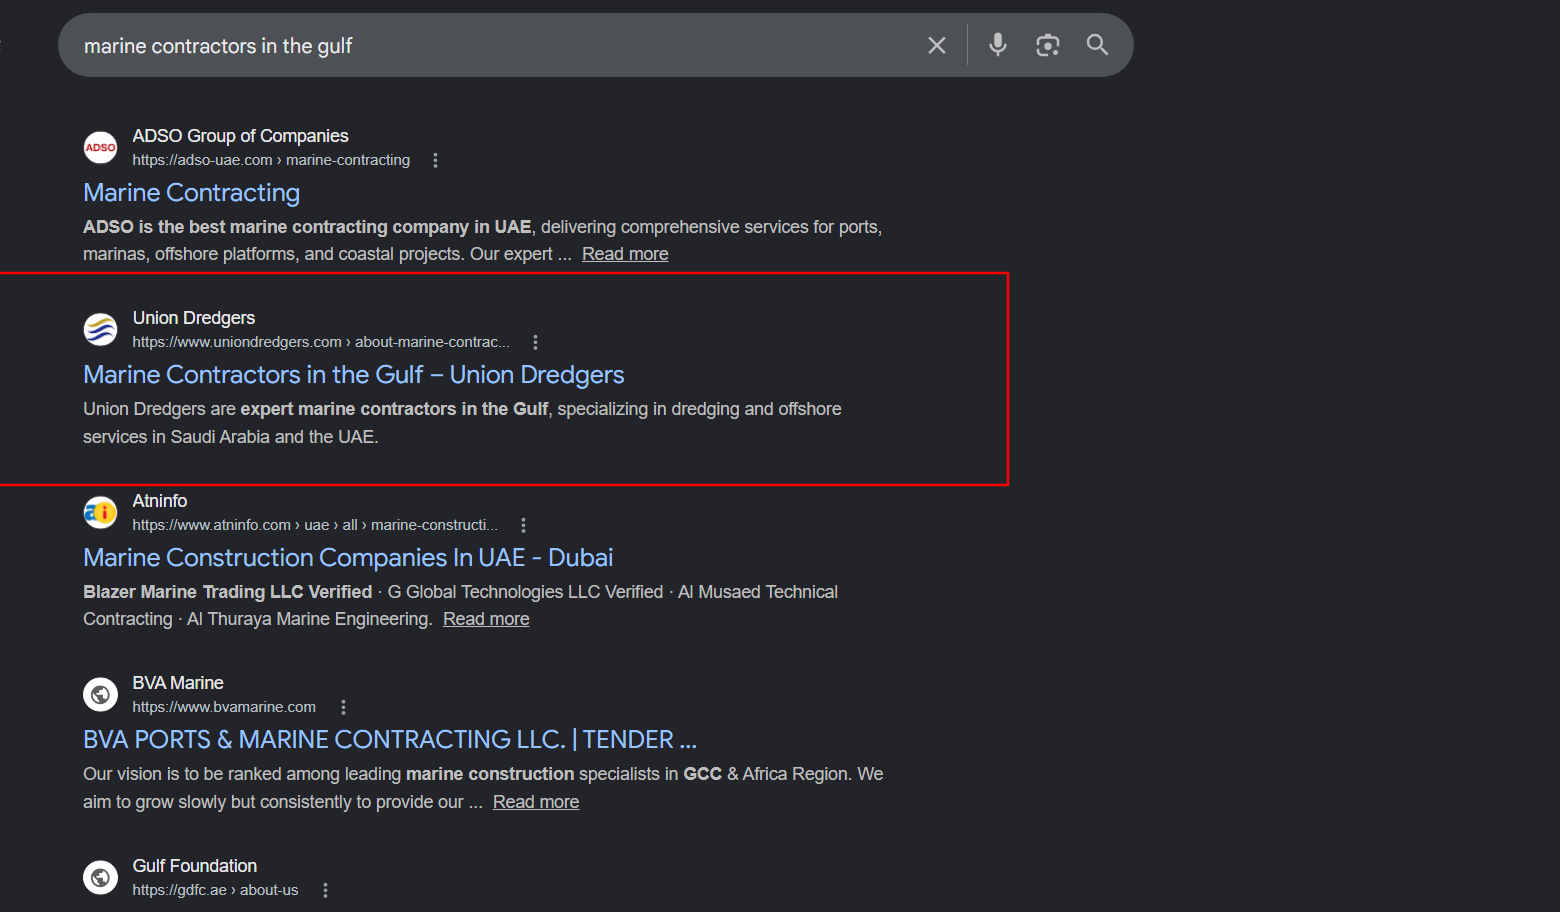
Task: Click the adso-uae.com URL breadcrumb
Action: [x=271, y=160]
